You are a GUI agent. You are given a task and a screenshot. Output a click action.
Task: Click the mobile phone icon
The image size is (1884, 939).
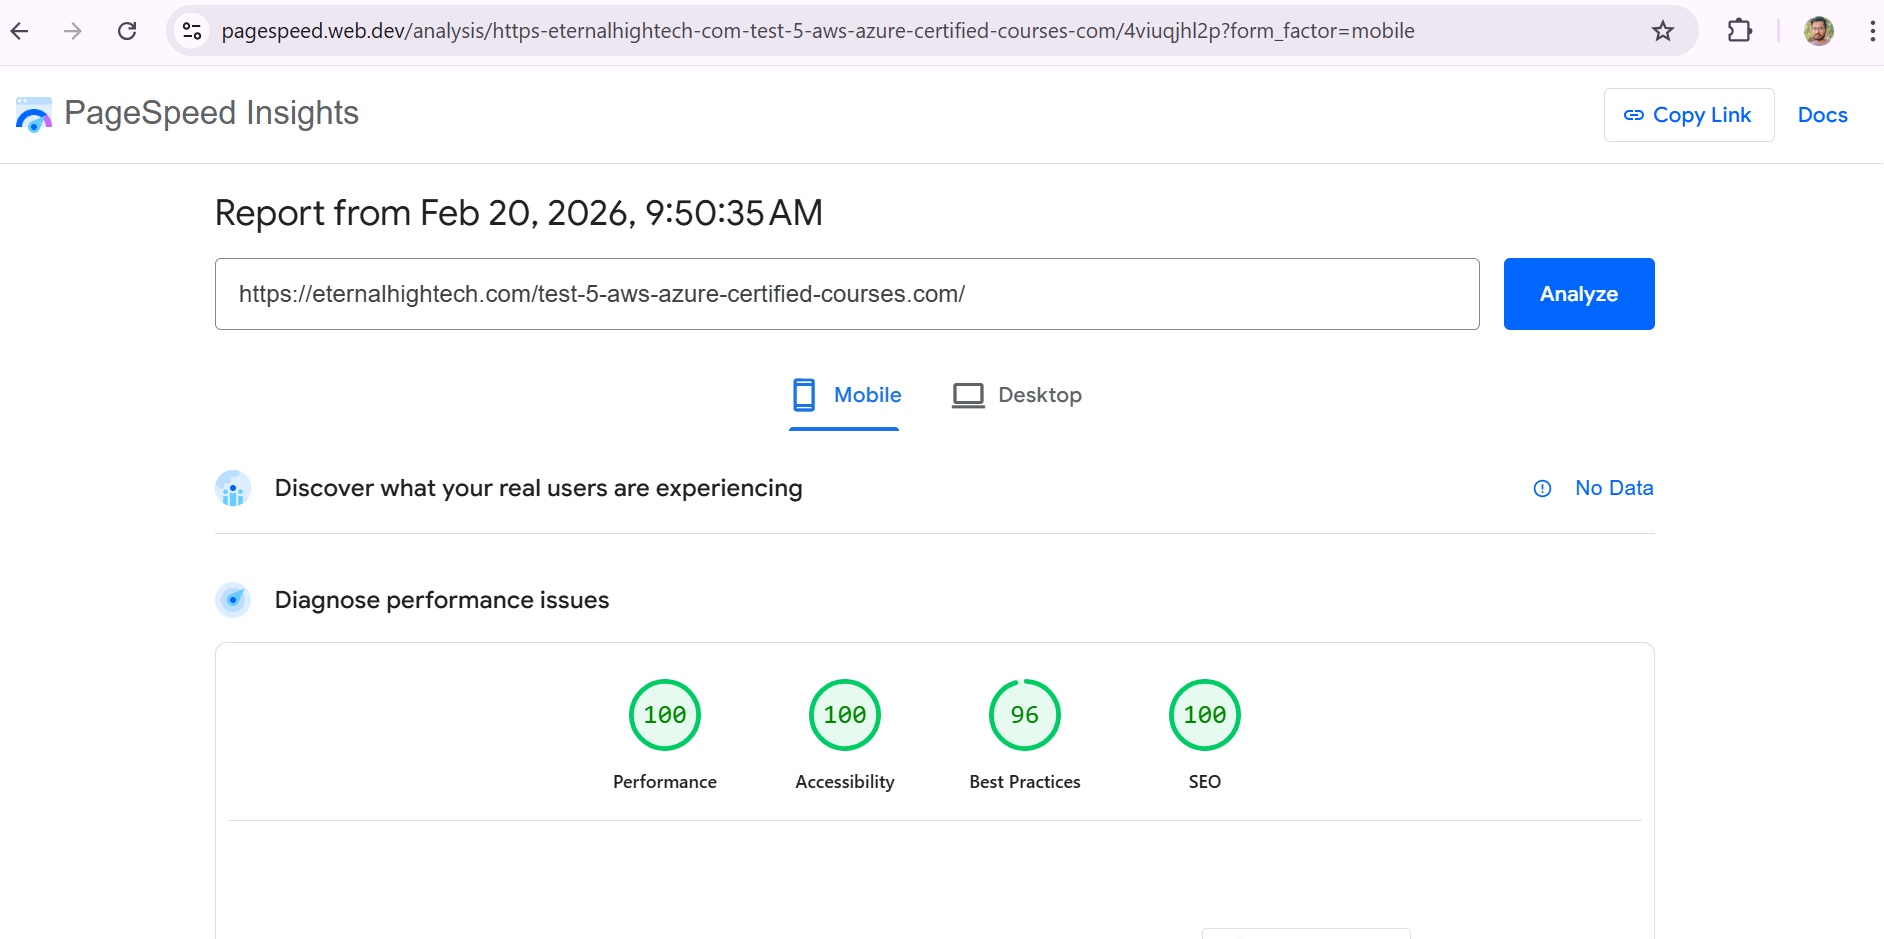click(x=804, y=395)
